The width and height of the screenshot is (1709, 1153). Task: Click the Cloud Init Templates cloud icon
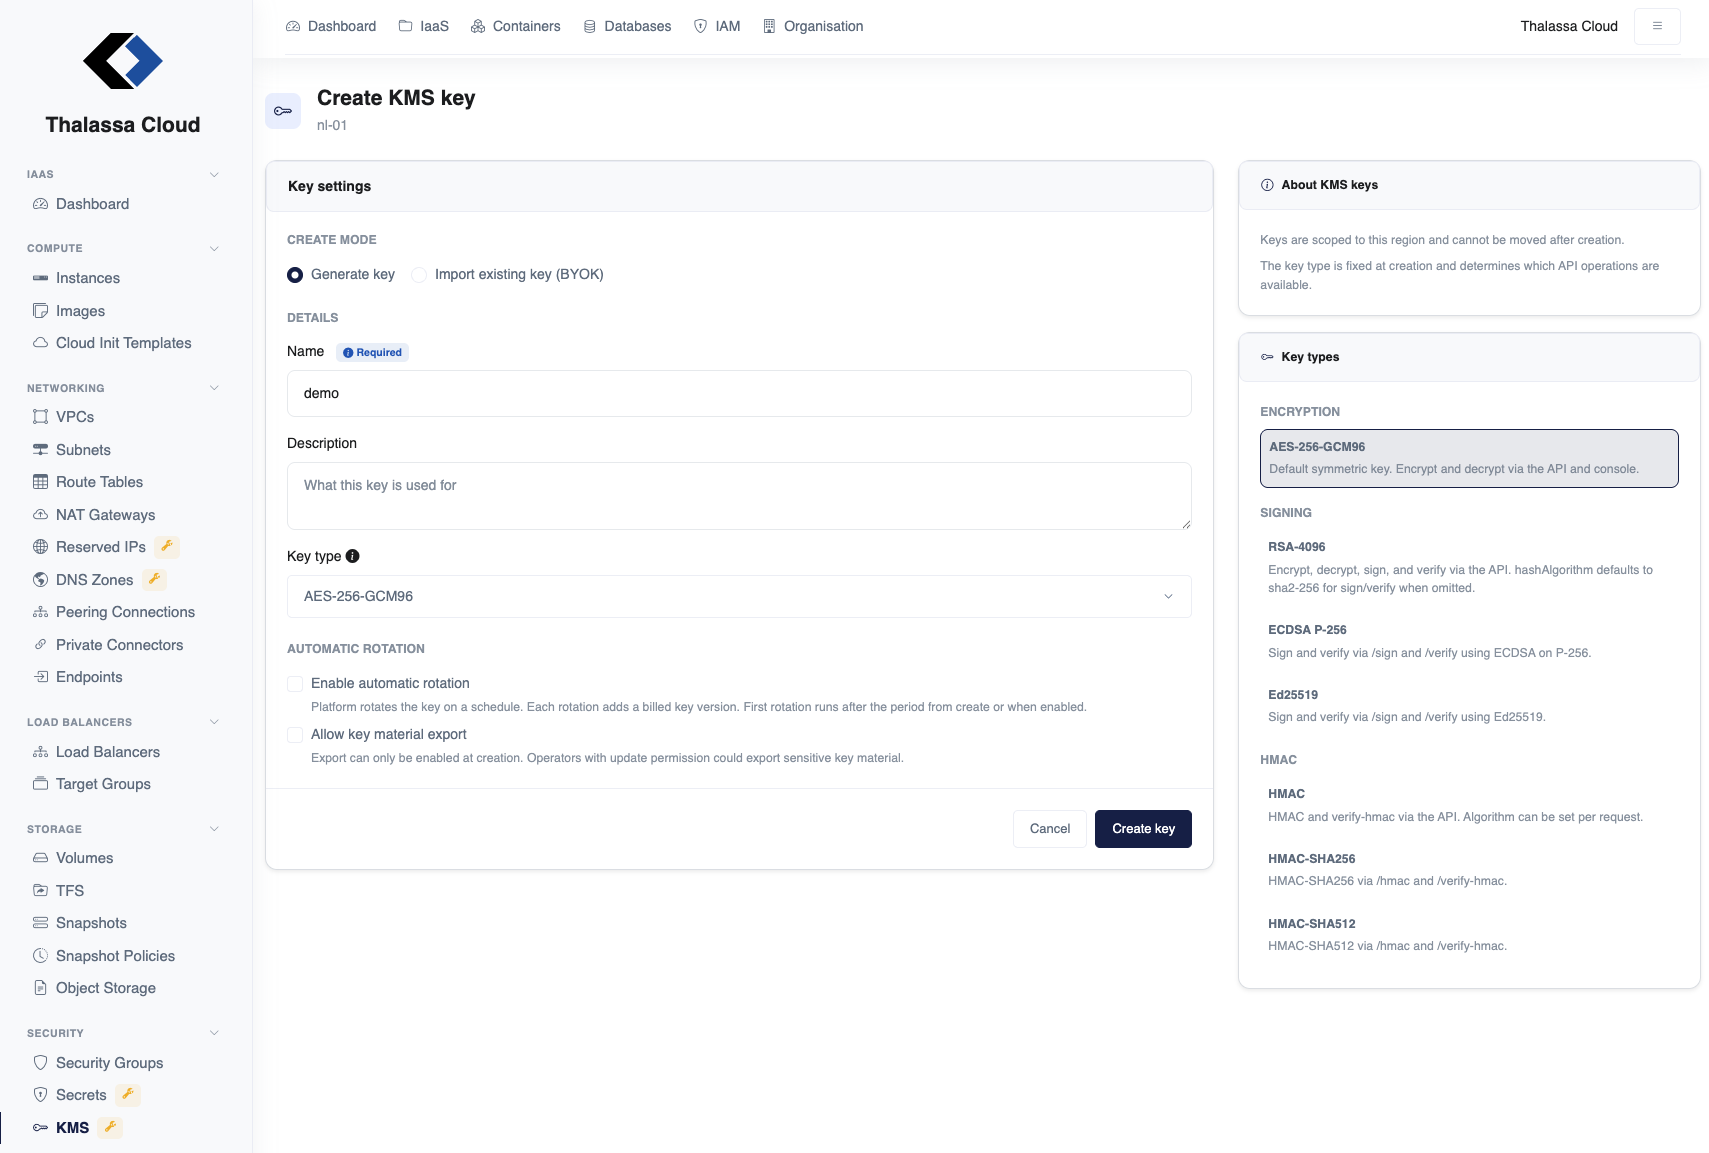40,343
